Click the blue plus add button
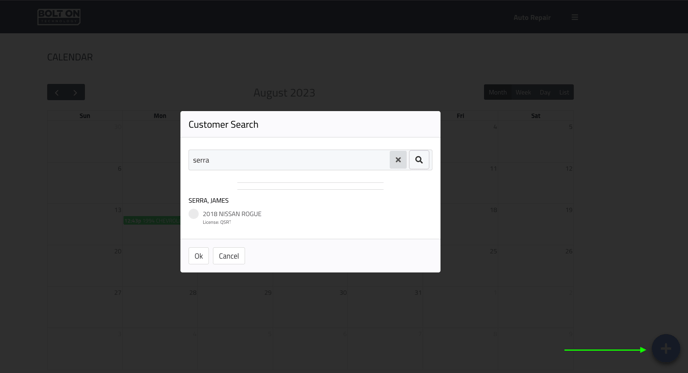 [666, 349]
